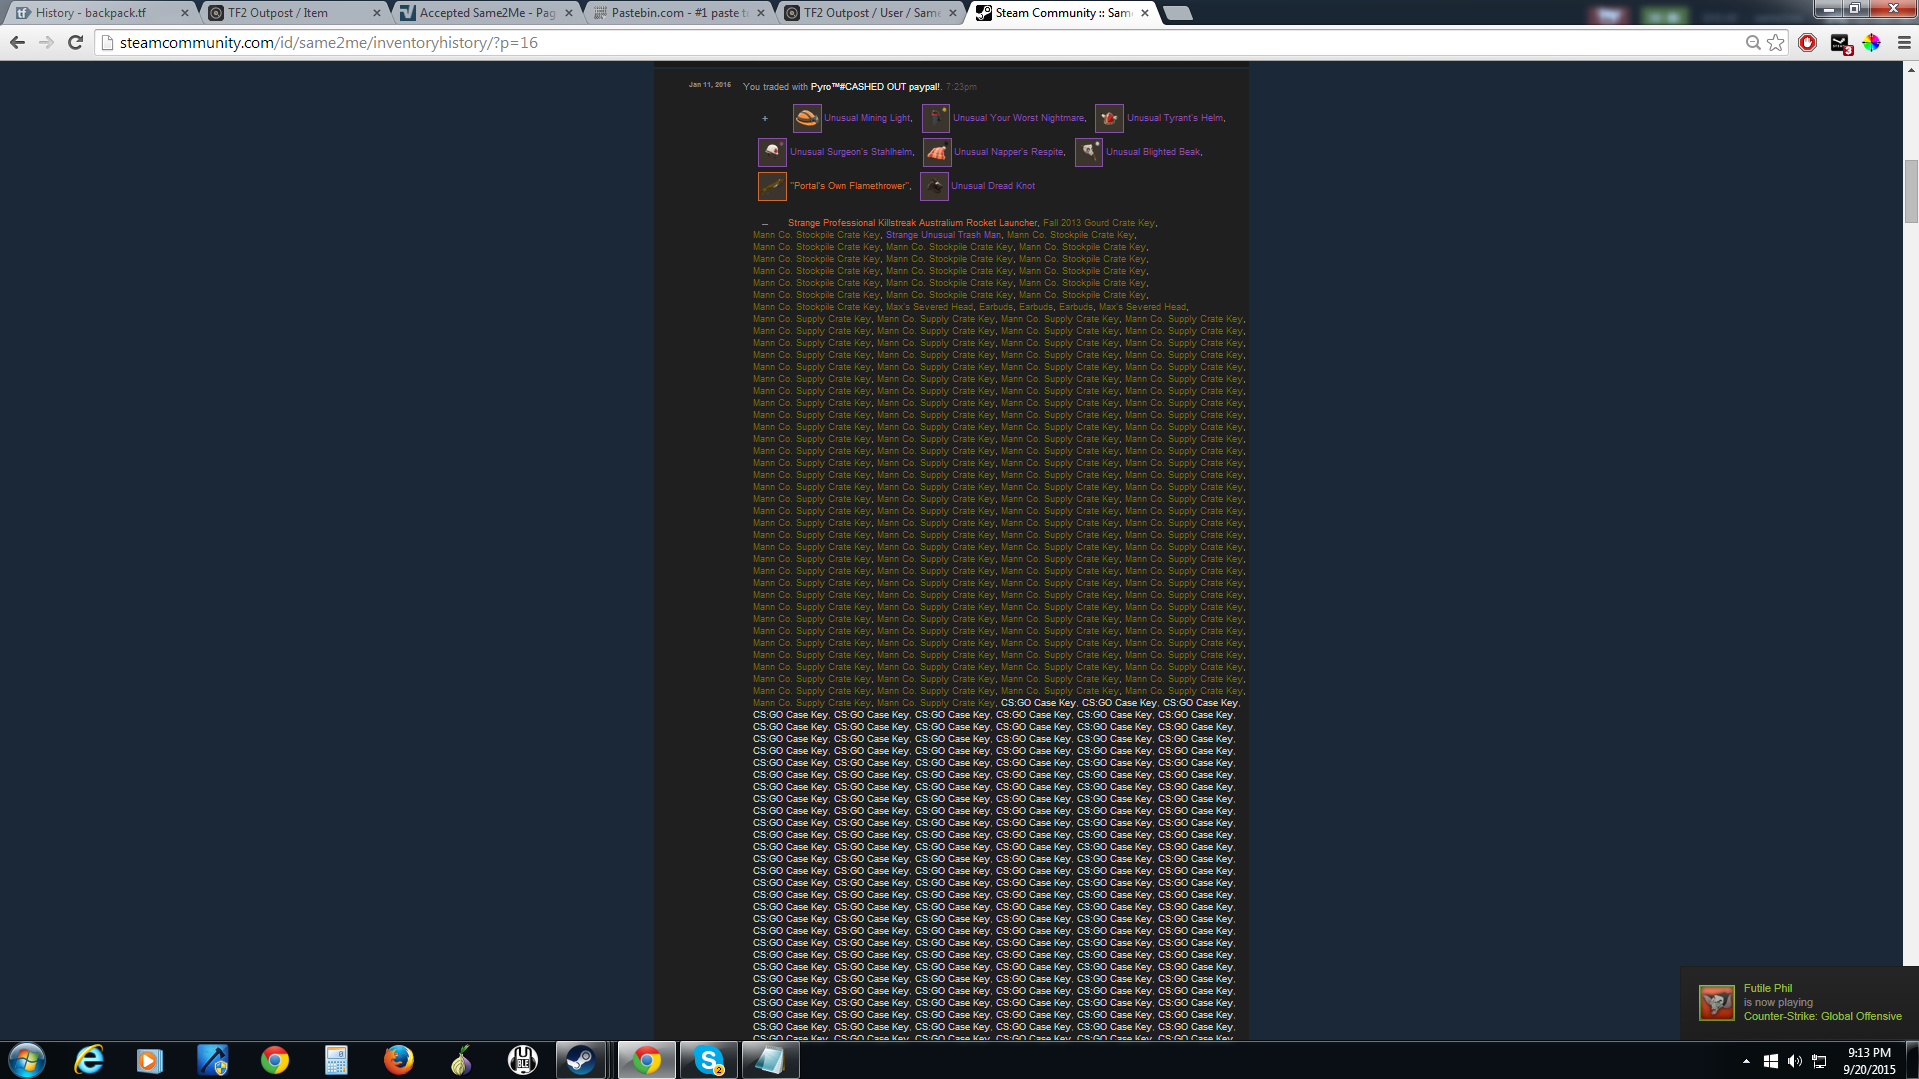The width and height of the screenshot is (1919, 1079).
Task: Click the Portal's Own Flamethrower item icon
Action: 772,186
